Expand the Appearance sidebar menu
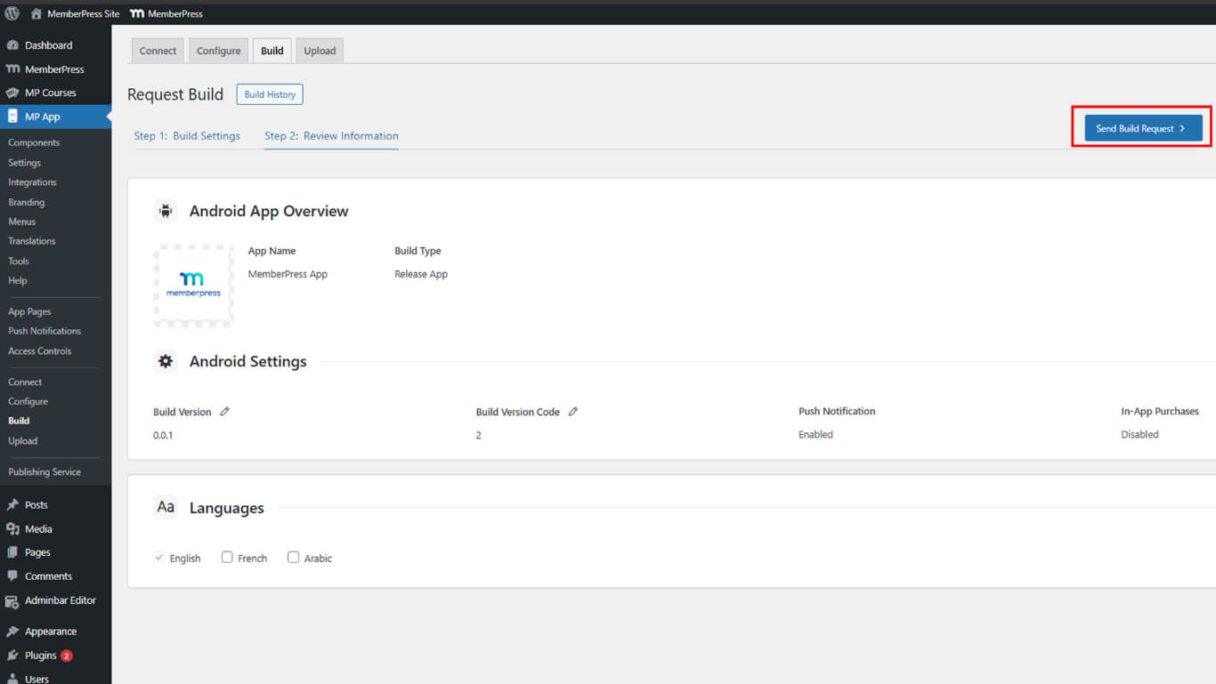1216x684 pixels. point(50,631)
